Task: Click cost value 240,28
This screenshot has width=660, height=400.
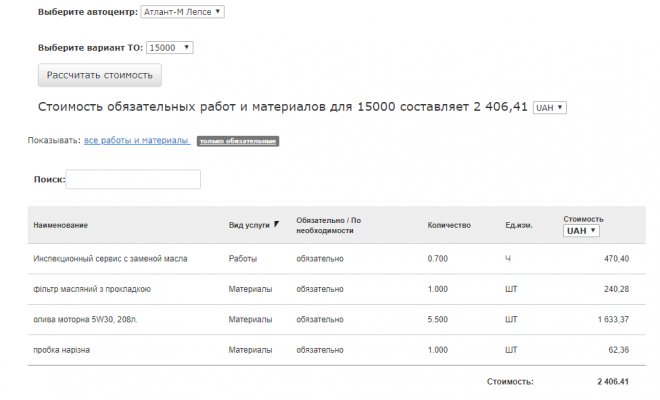Action: pyautogui.click(x=617, y=289)
